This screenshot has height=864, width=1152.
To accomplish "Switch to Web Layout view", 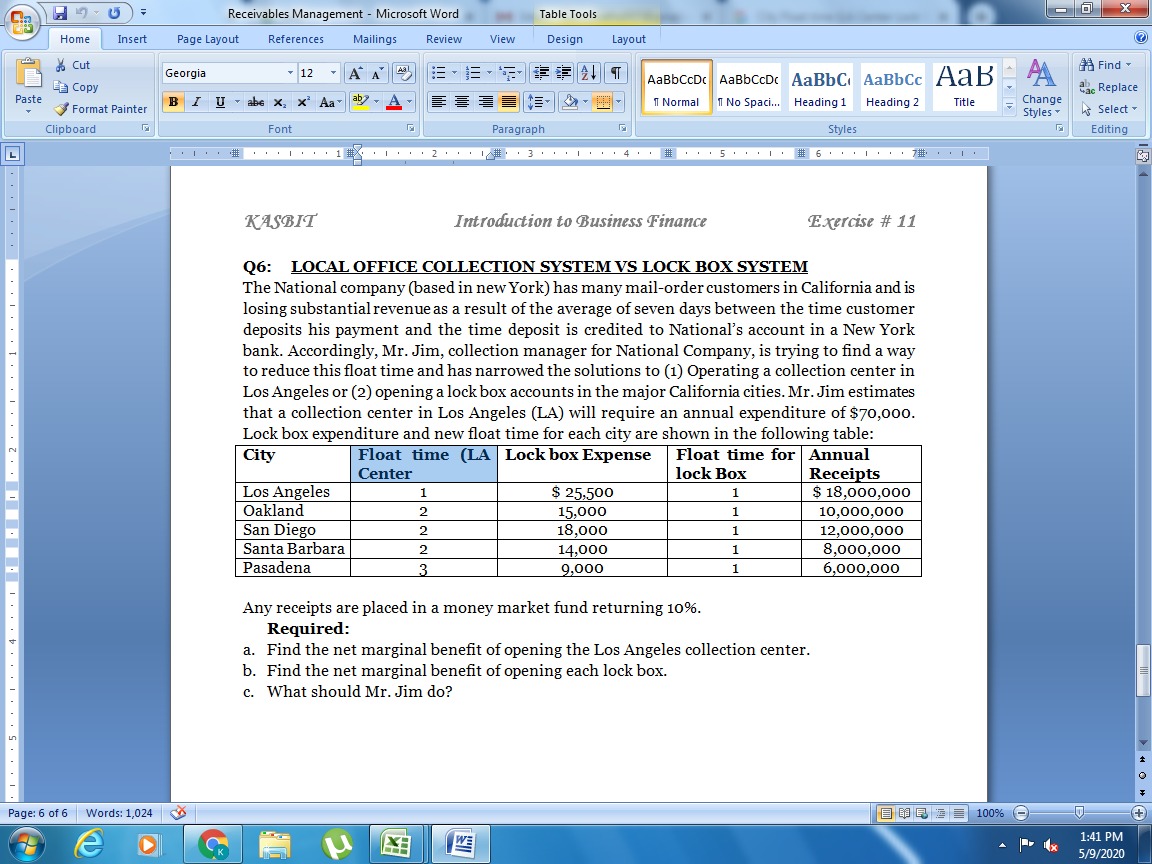I will click(922, 813).
